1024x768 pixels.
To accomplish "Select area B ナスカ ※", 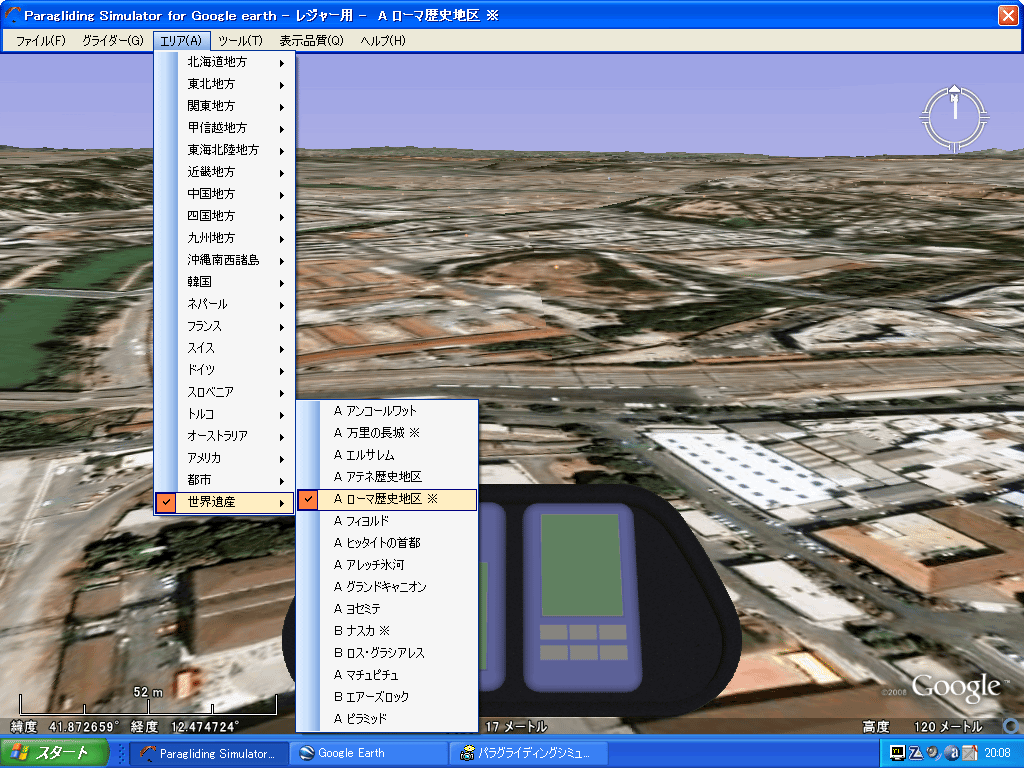I will click(387, 632).
